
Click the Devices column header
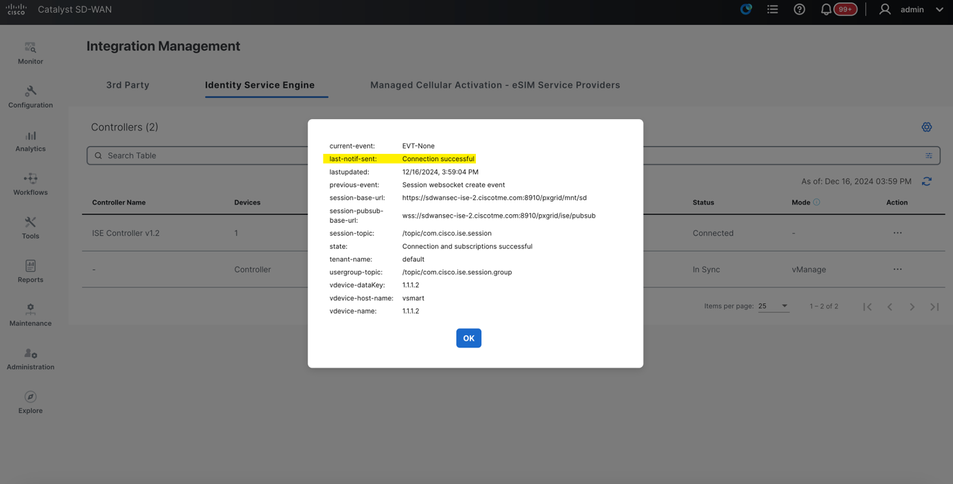247,202
